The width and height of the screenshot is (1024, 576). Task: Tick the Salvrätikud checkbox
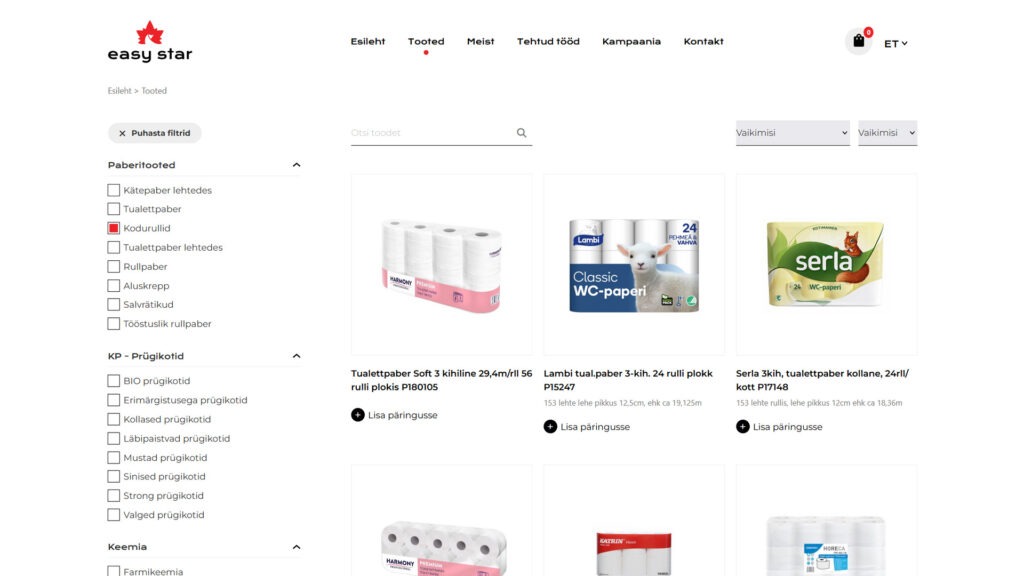pos(114,304)
